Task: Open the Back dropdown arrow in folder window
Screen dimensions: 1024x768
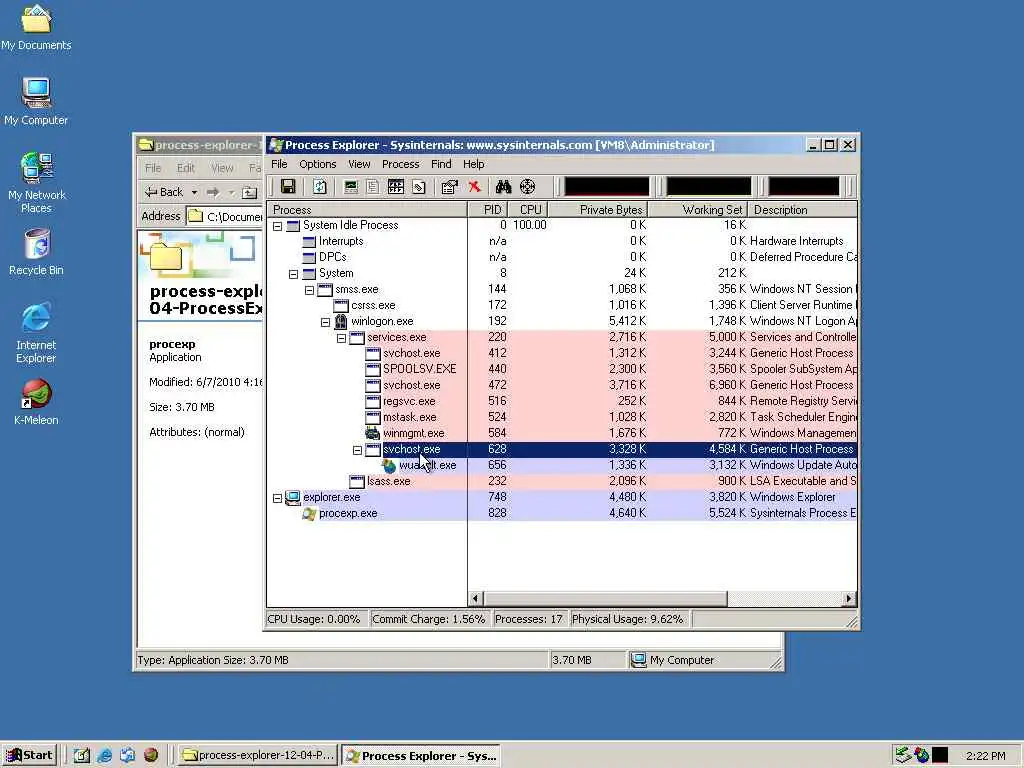Action: [194, 193]
